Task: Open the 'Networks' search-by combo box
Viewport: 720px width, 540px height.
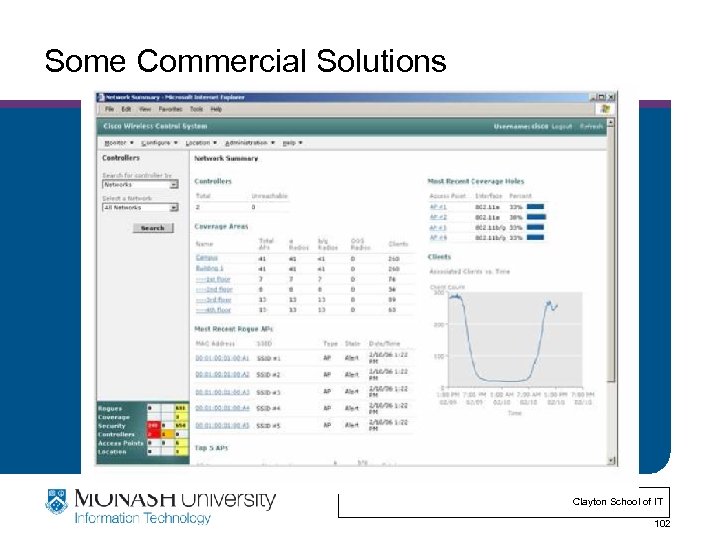Action: [140, 185]
